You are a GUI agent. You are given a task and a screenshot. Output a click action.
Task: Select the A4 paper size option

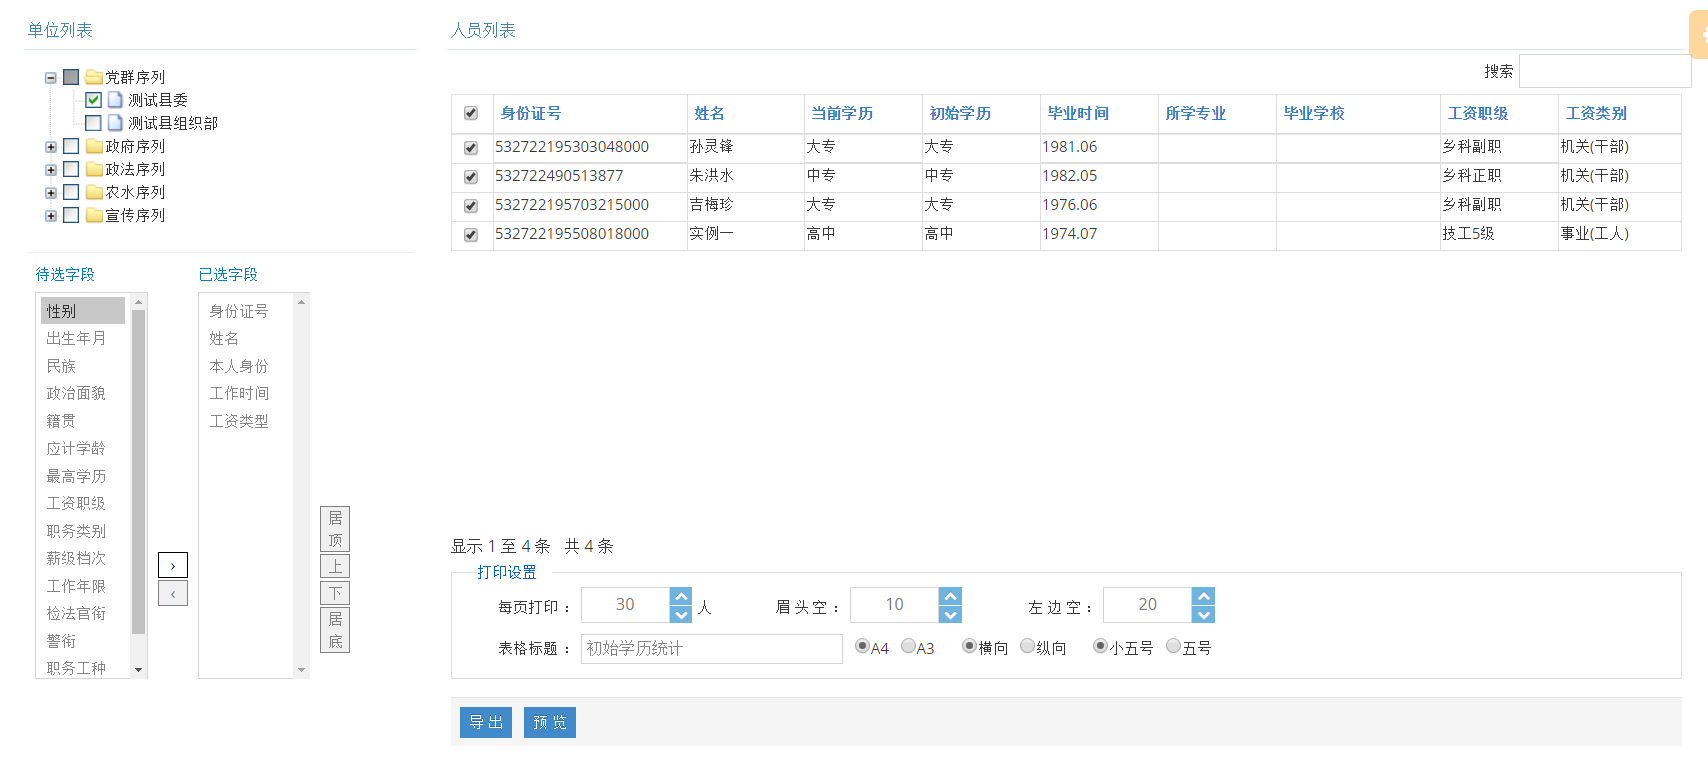[x=862, y=646]
